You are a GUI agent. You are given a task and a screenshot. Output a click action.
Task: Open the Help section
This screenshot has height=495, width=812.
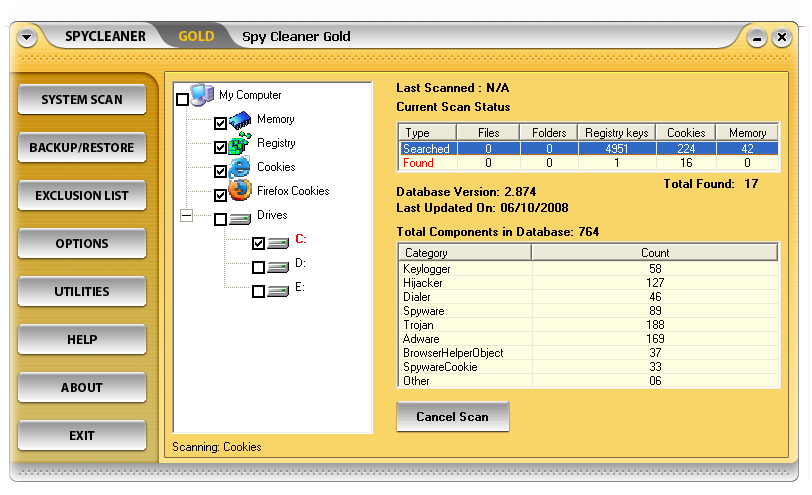click(x=82, y=340)
